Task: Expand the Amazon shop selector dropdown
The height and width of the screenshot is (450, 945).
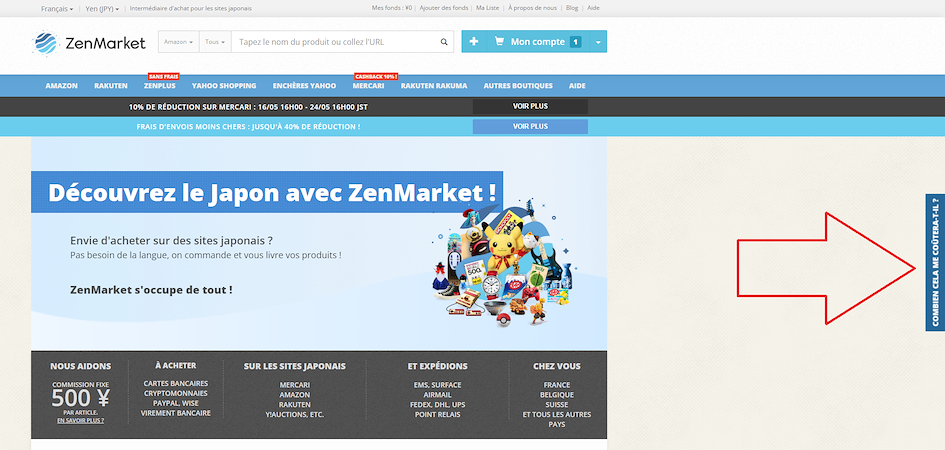Action: point(178,42)
